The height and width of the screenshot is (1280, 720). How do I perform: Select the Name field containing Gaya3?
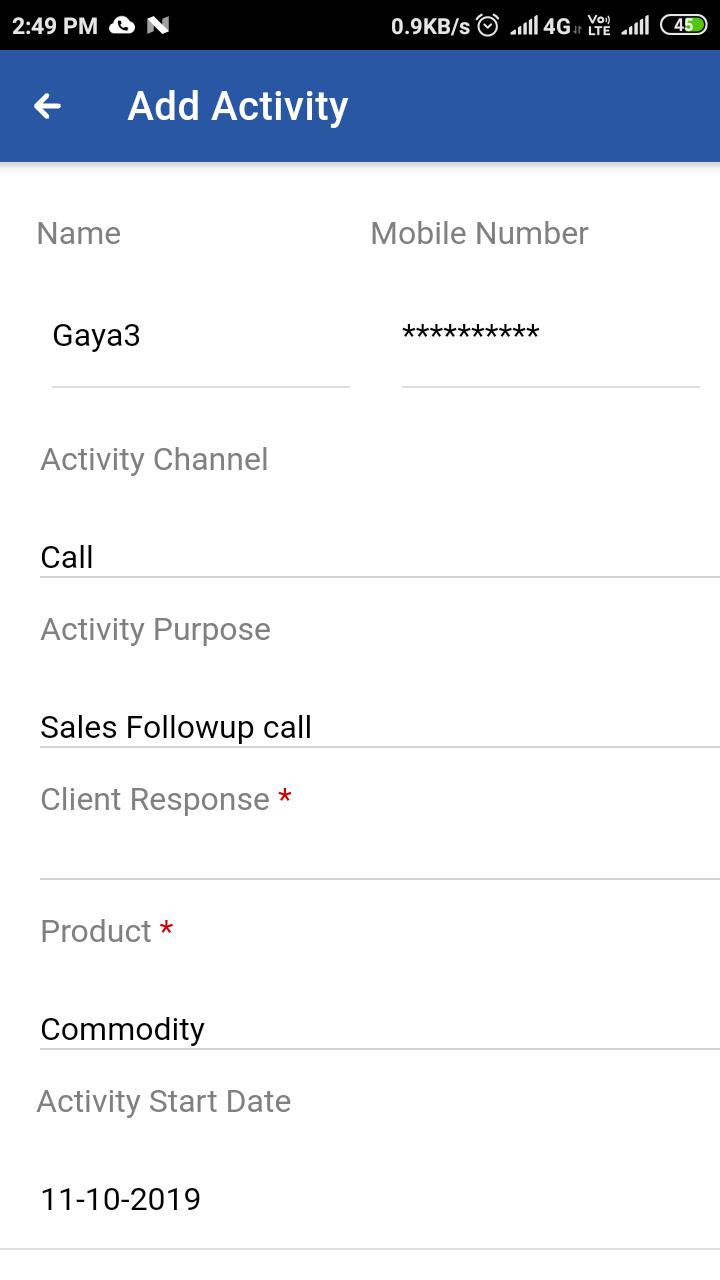click(201, 336)
